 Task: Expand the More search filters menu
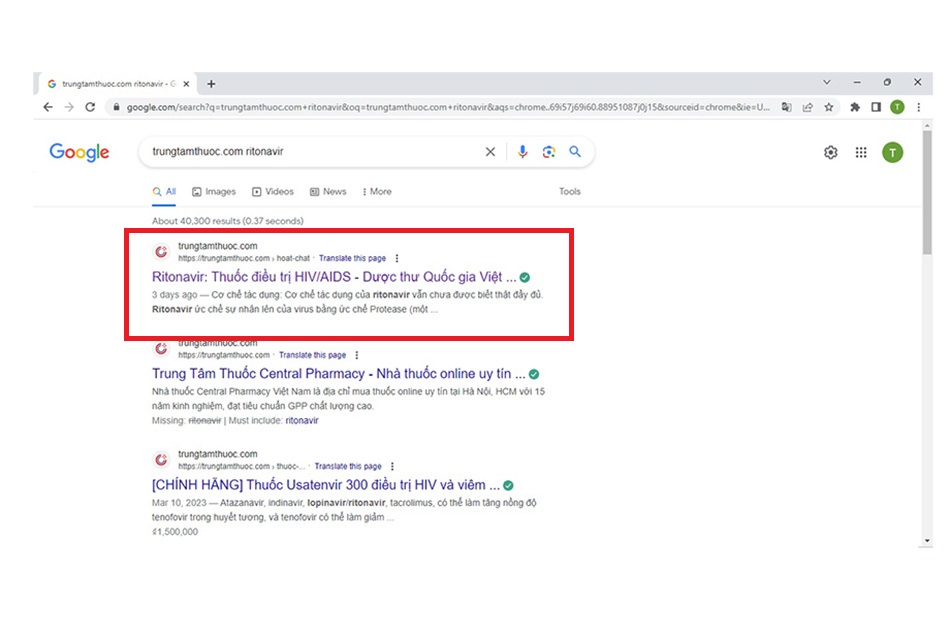(377, 191)
